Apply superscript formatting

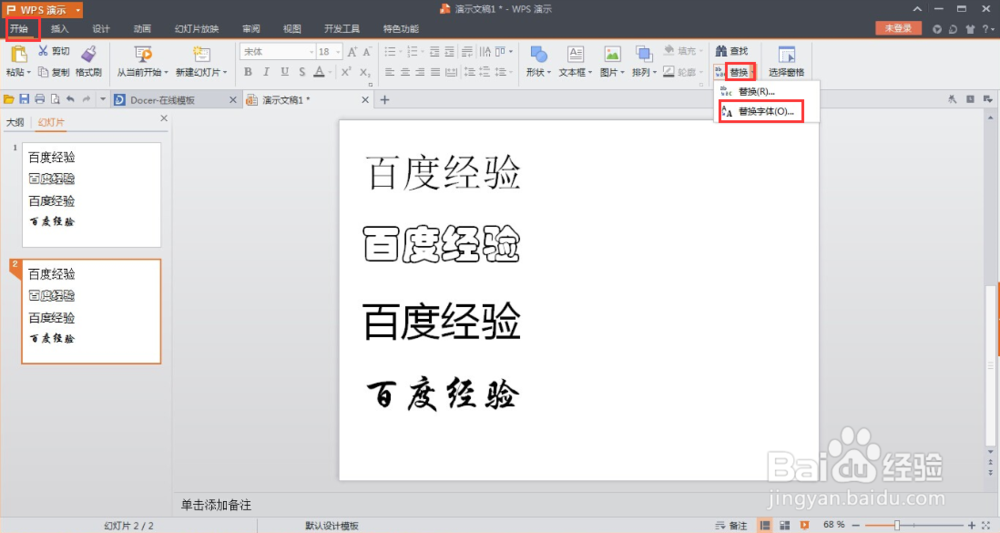(x=346, y=72)
